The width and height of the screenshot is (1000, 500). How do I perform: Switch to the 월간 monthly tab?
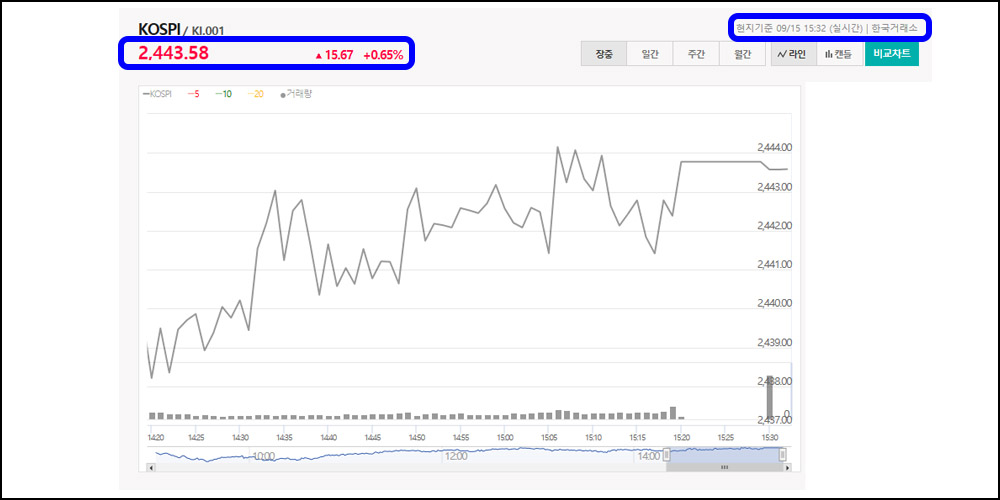click(742, 54)
